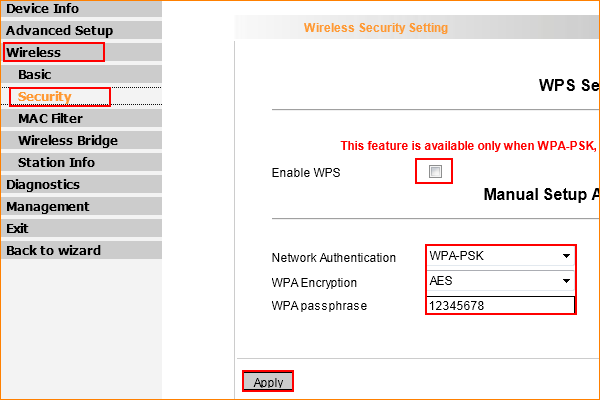The width and height of the screenshot is (600, 400).
Task: Select the Wireless menu item
Action: coord(34,53)
